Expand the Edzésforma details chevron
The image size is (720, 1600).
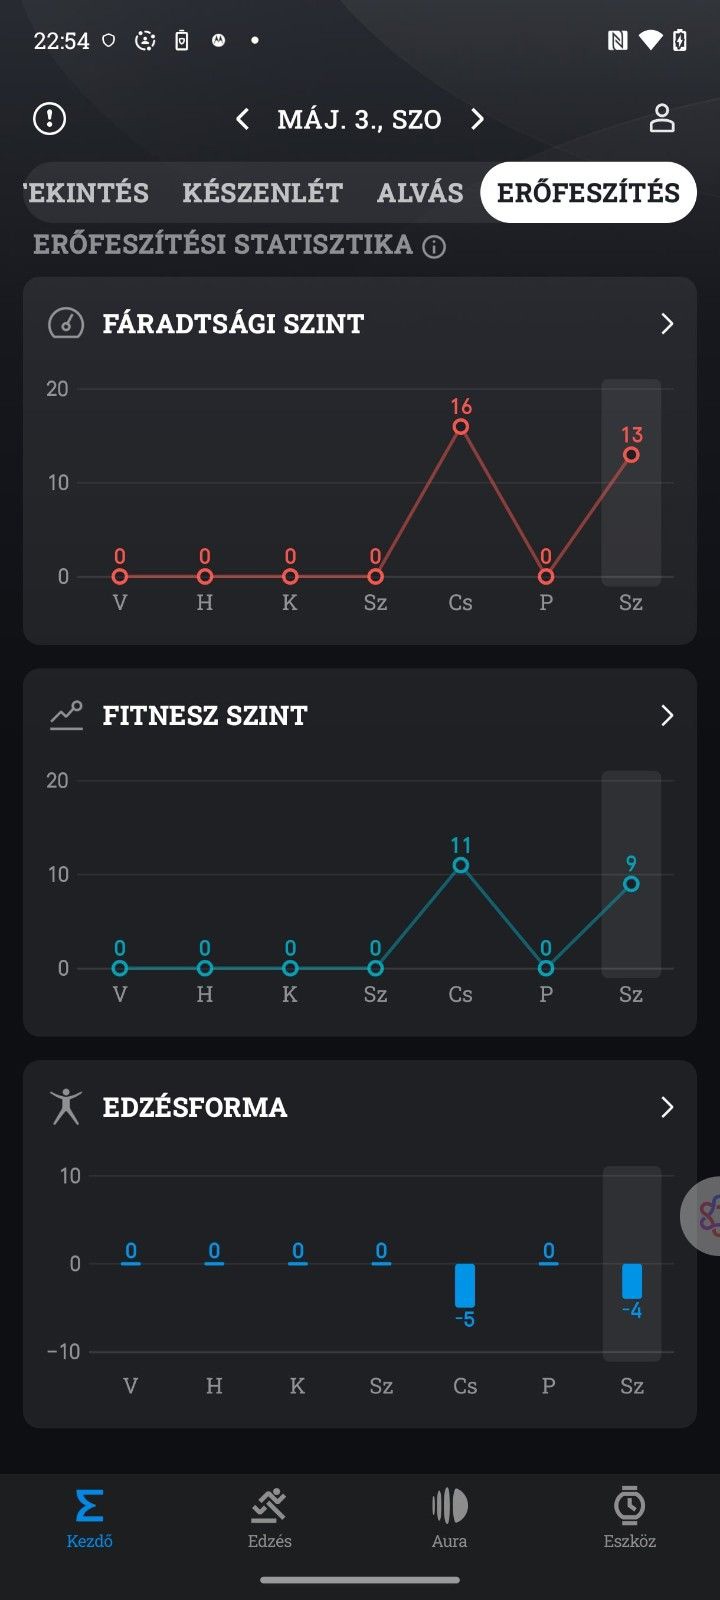(667, 1107)
